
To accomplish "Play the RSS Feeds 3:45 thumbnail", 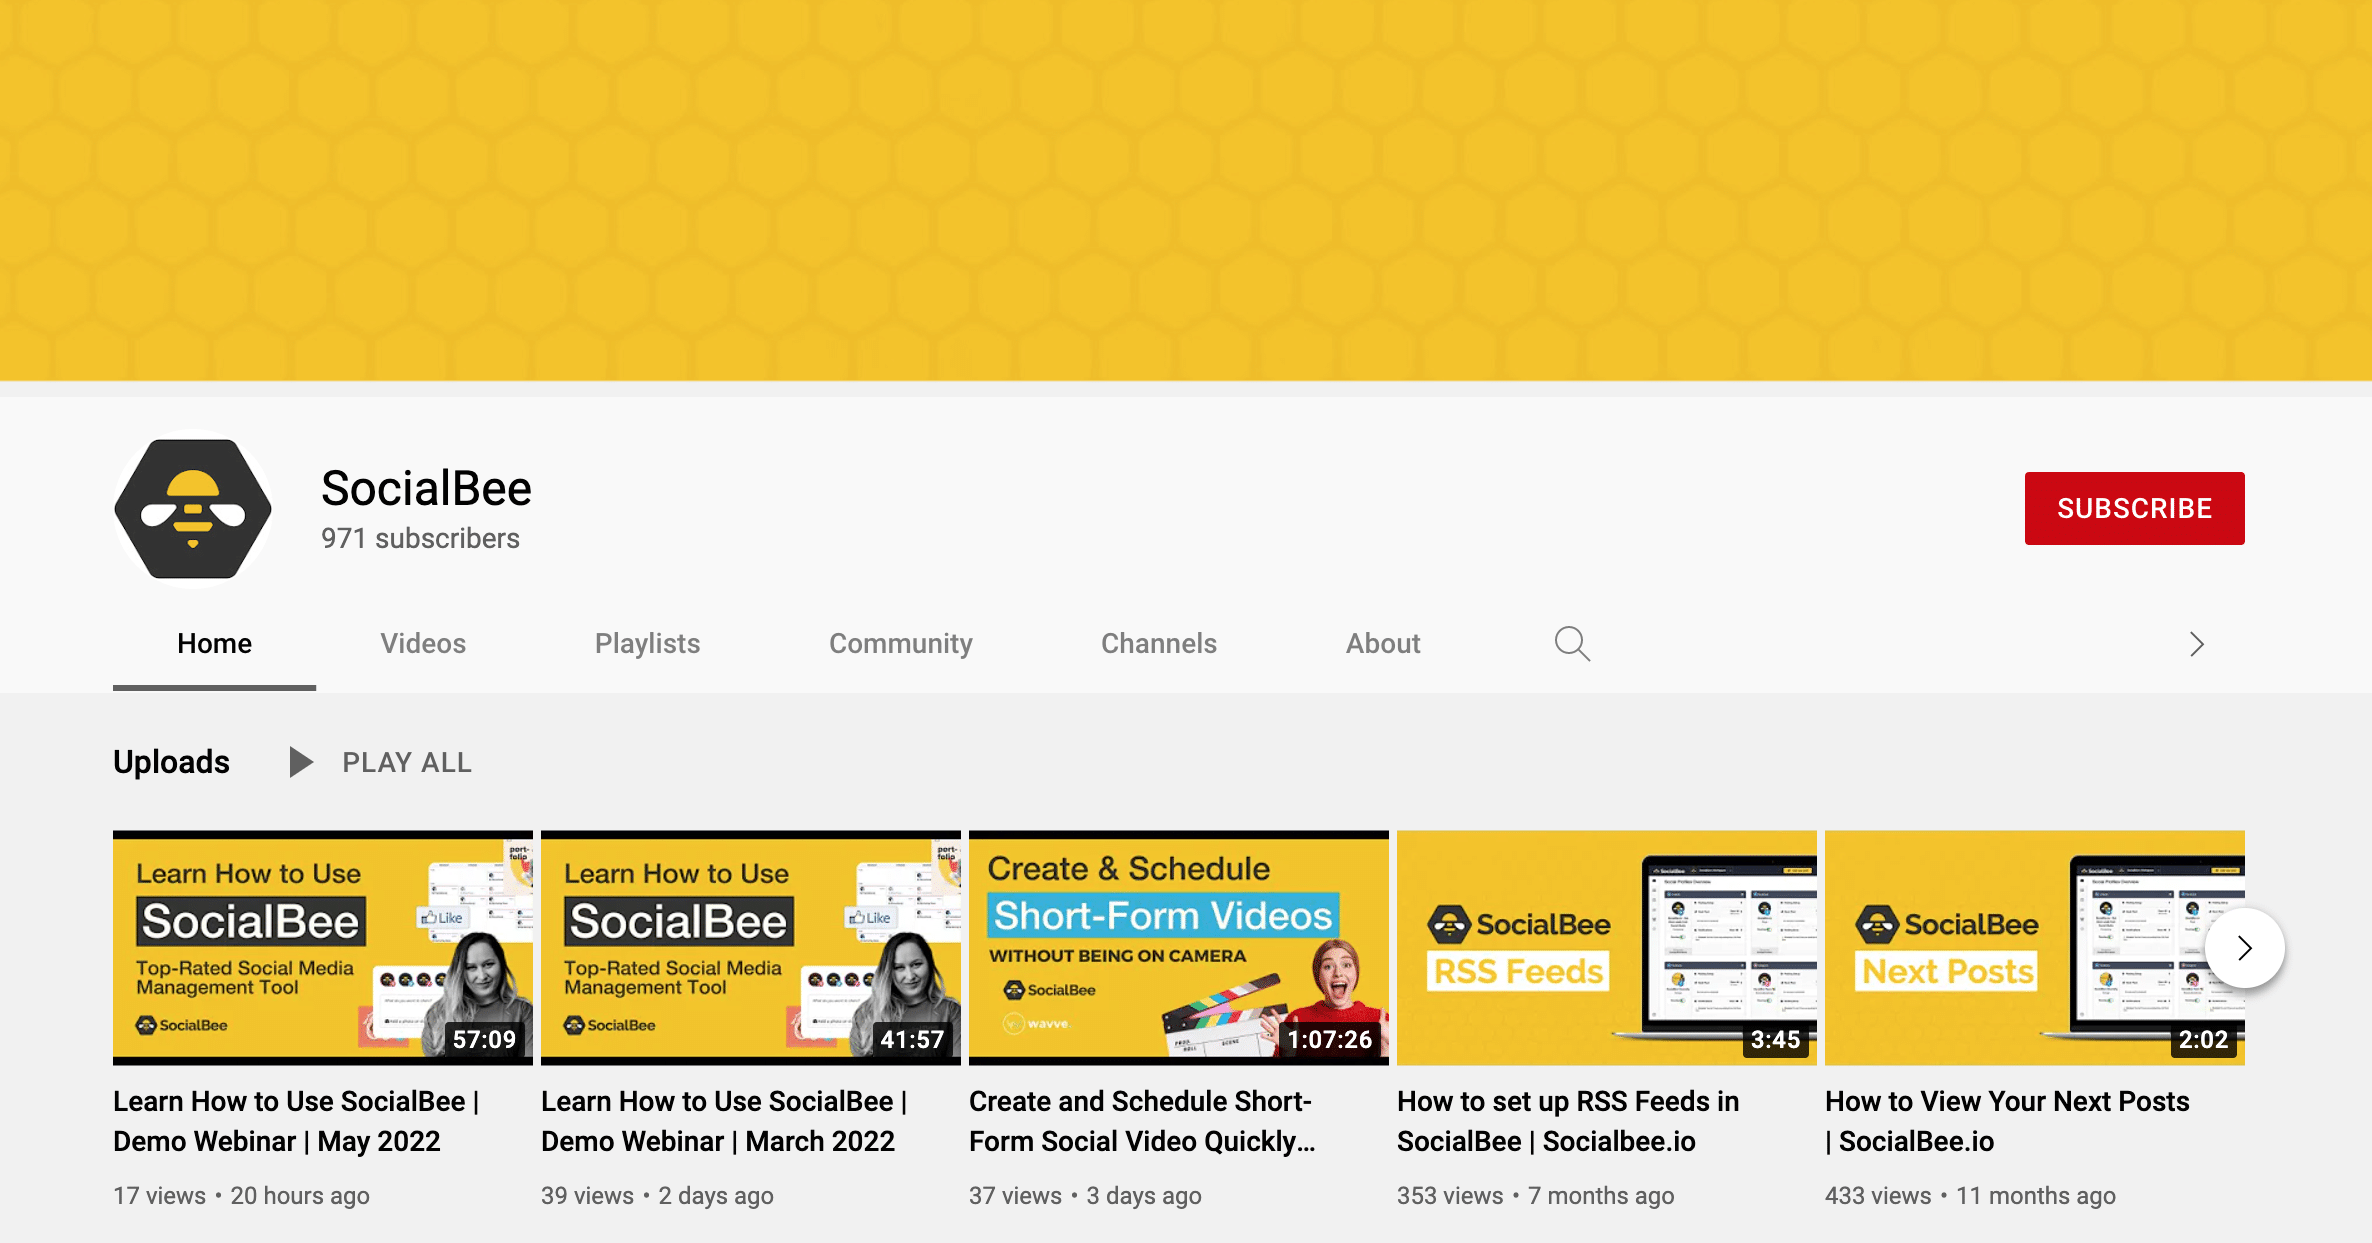I will (x=1607, y=948).
